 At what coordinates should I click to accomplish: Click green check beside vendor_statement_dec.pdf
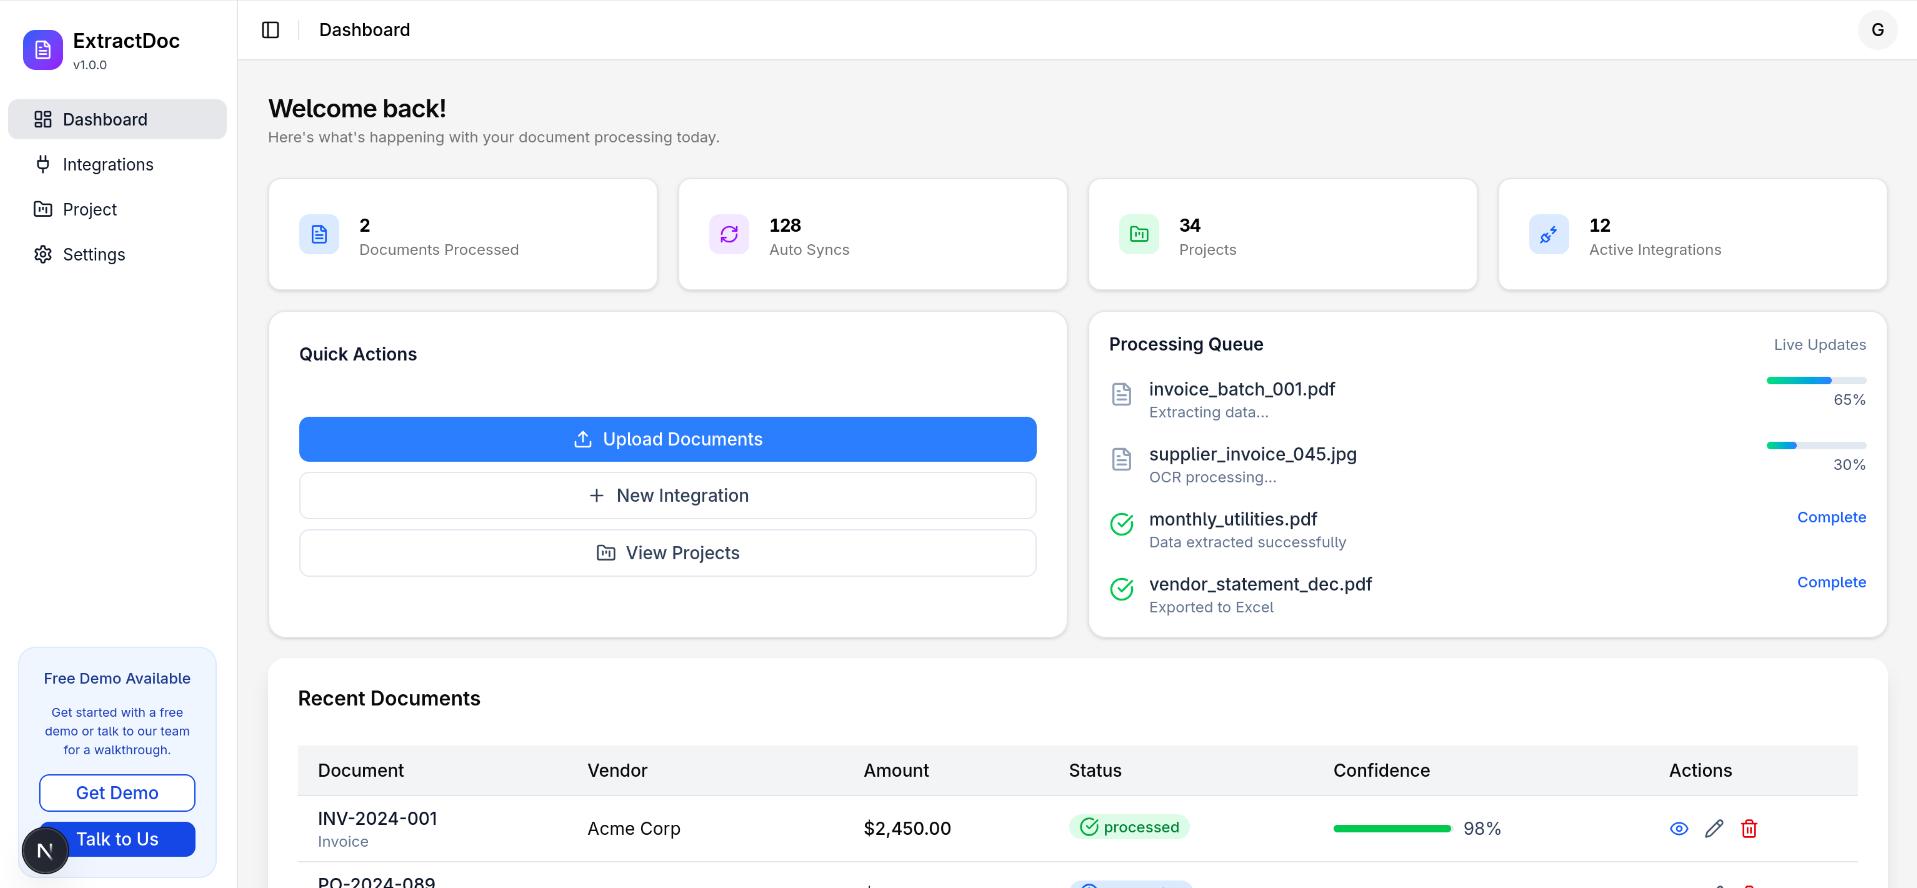pyautogui.click(x=1122, y=589)
